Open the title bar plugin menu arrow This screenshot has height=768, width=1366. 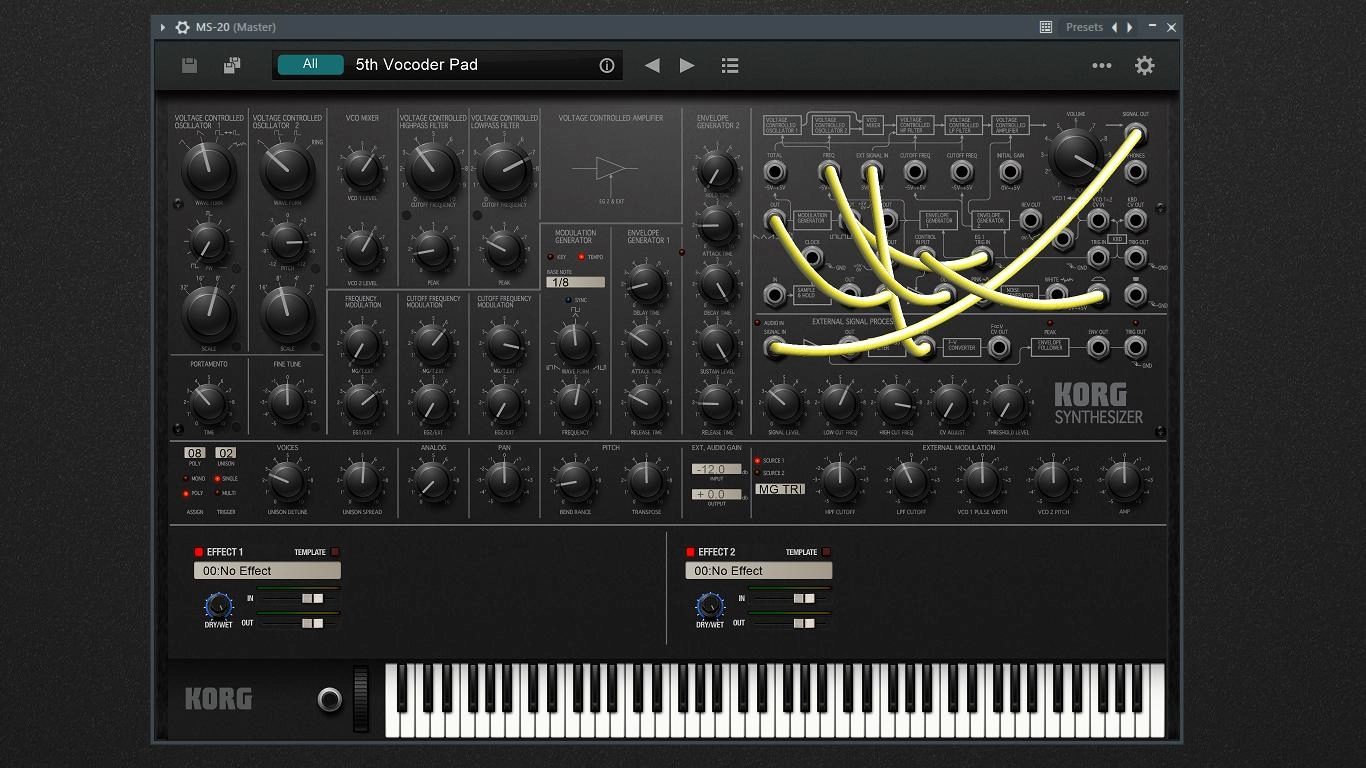pos(163,27)
